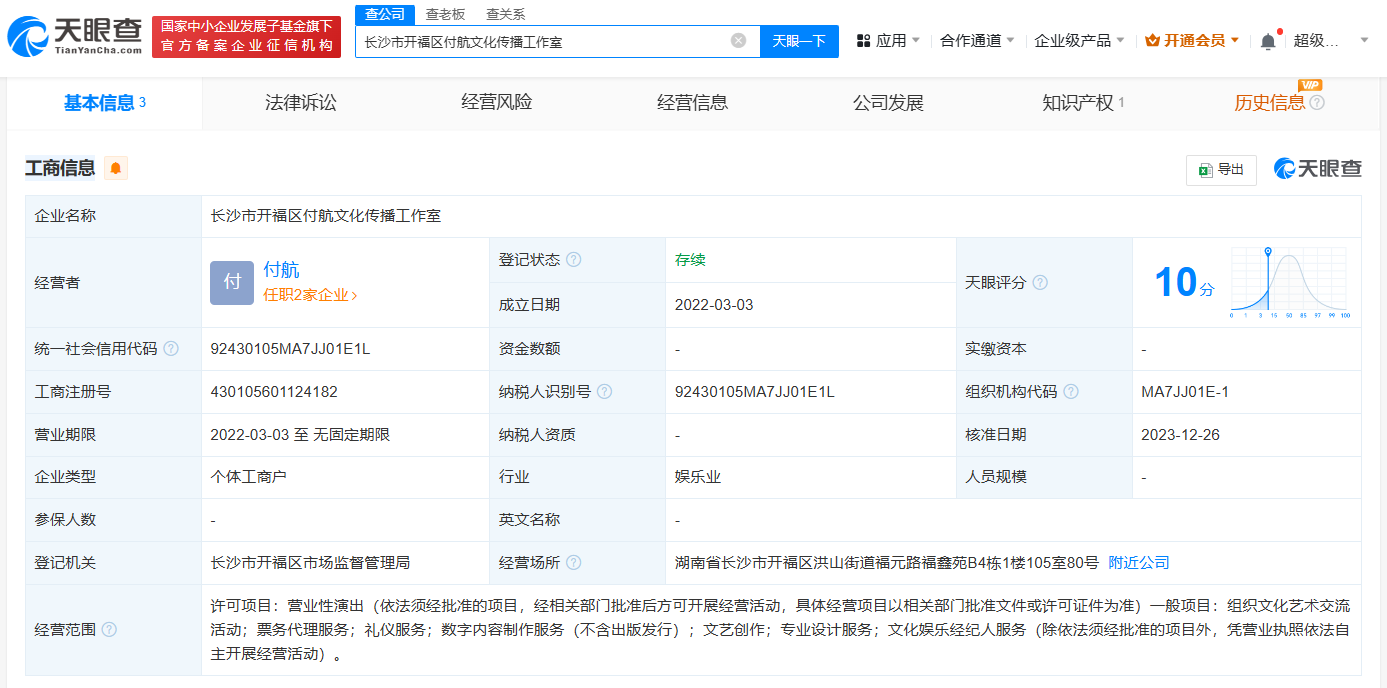Viewport: 1387px width, 688px height.
Task: Click the marker on the rating score curve
Action: pos(1268,250)
